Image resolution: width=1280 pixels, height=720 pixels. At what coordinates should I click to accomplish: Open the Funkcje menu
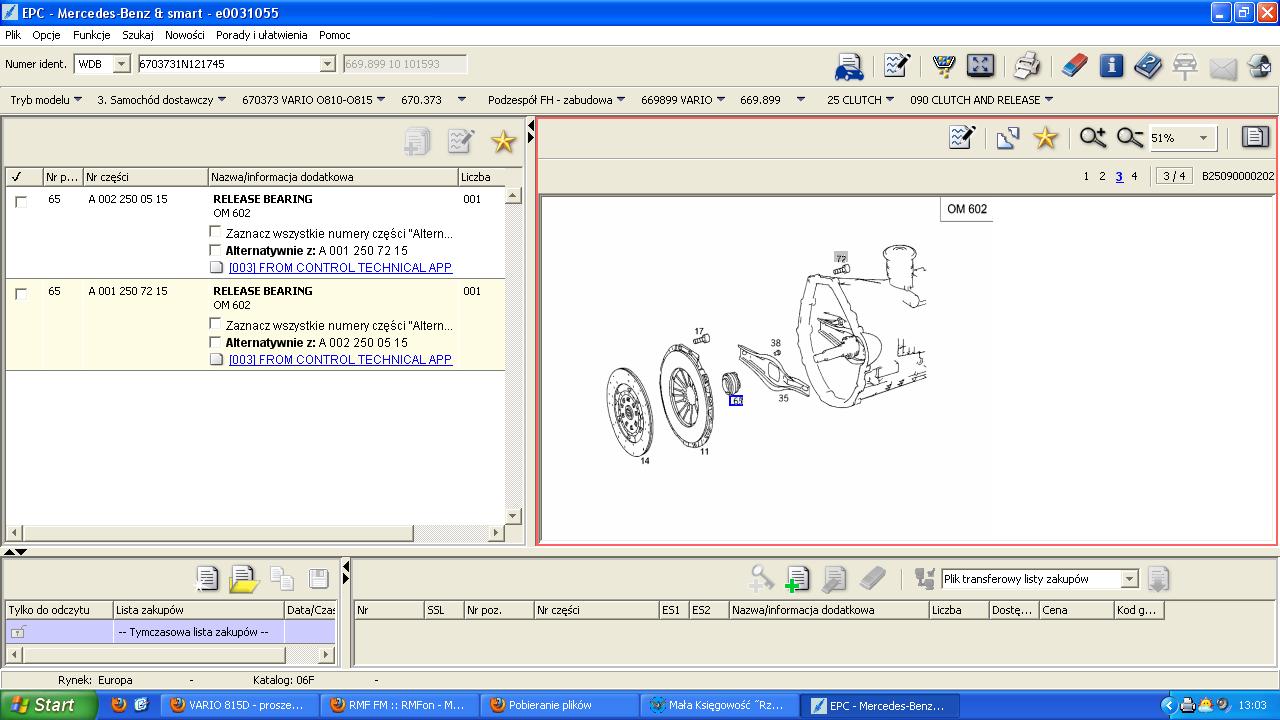pos(92,35)
